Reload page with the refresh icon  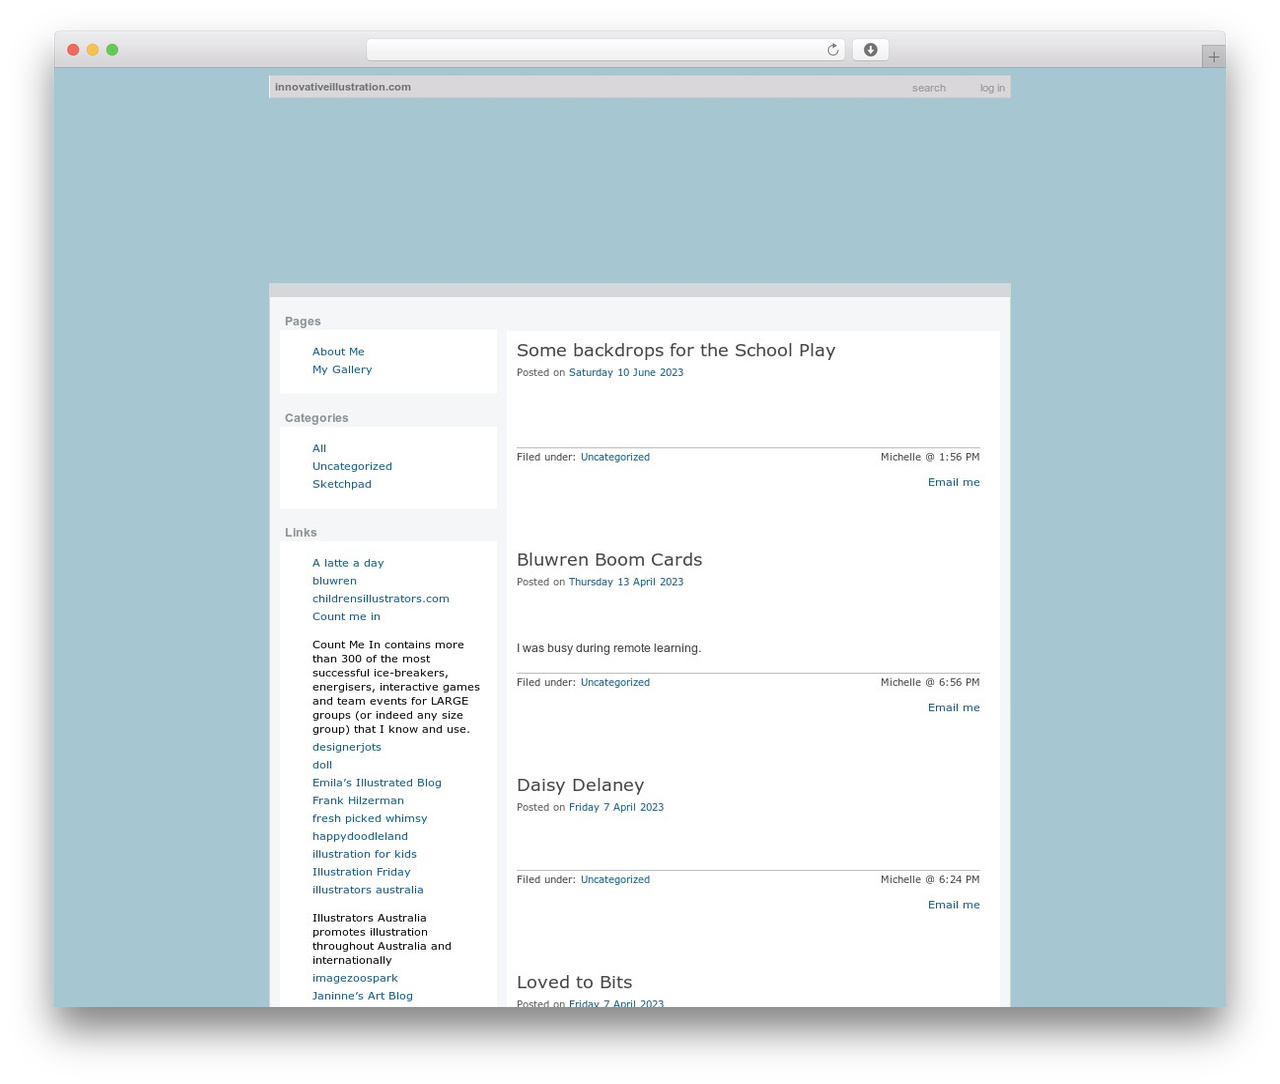(832, 50)
